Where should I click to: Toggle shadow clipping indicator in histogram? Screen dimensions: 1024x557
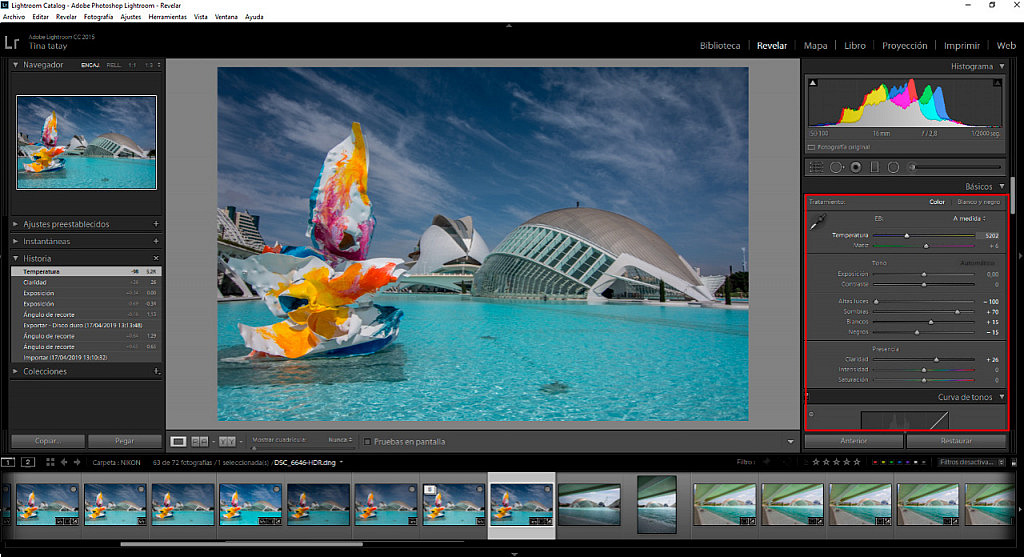[x=812, y=83]
